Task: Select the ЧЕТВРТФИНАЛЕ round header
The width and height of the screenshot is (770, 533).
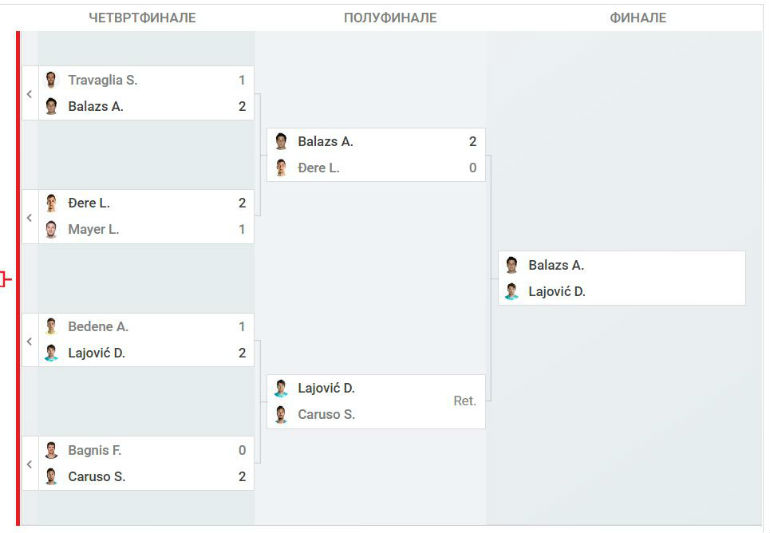Action: point(142,18)
